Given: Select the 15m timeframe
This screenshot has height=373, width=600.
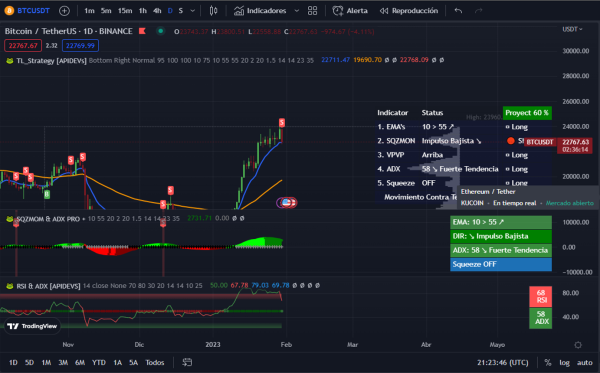Looking at the screenshot, I should click(x=125, y=11).
